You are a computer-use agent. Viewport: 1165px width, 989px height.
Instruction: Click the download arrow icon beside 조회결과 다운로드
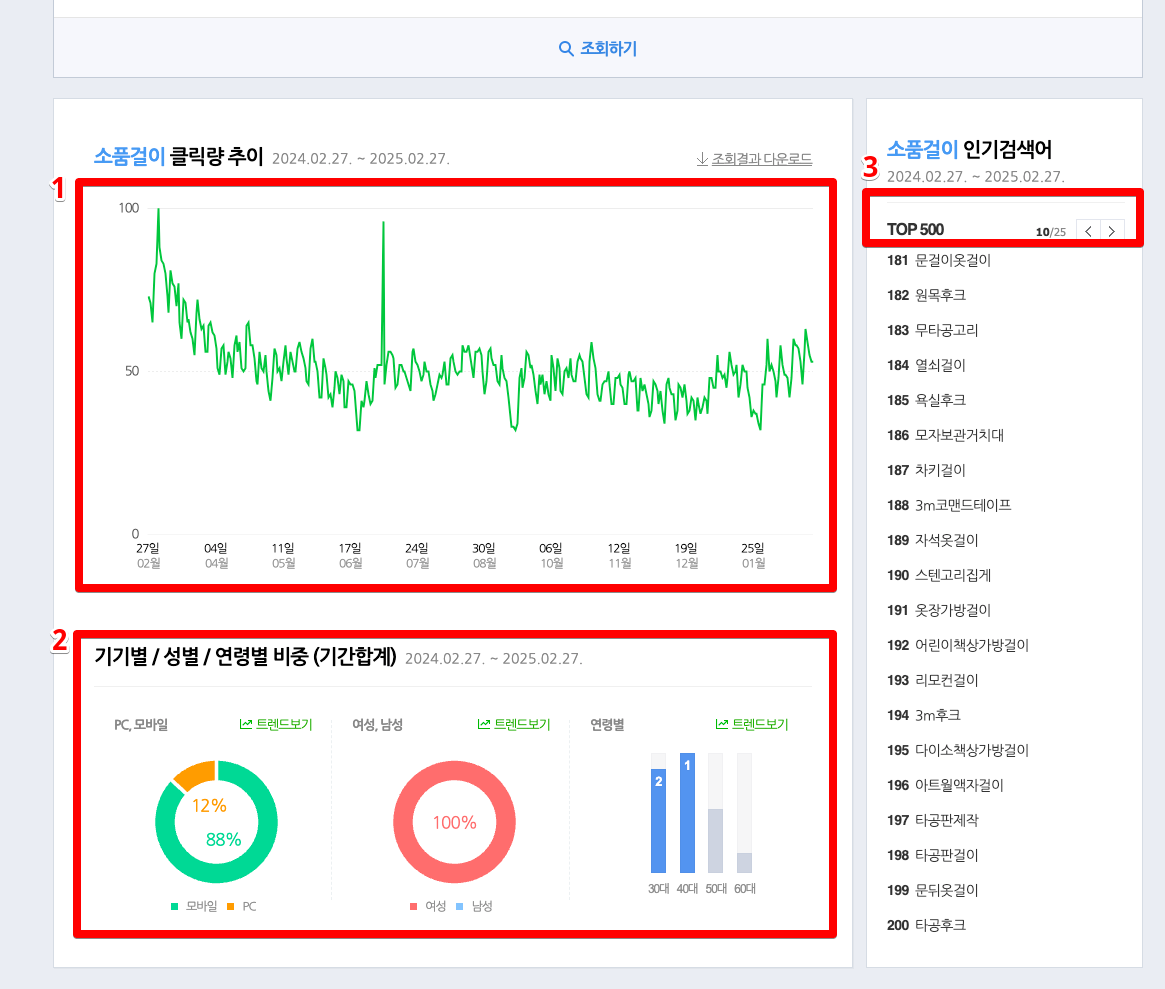coord(703,159)
